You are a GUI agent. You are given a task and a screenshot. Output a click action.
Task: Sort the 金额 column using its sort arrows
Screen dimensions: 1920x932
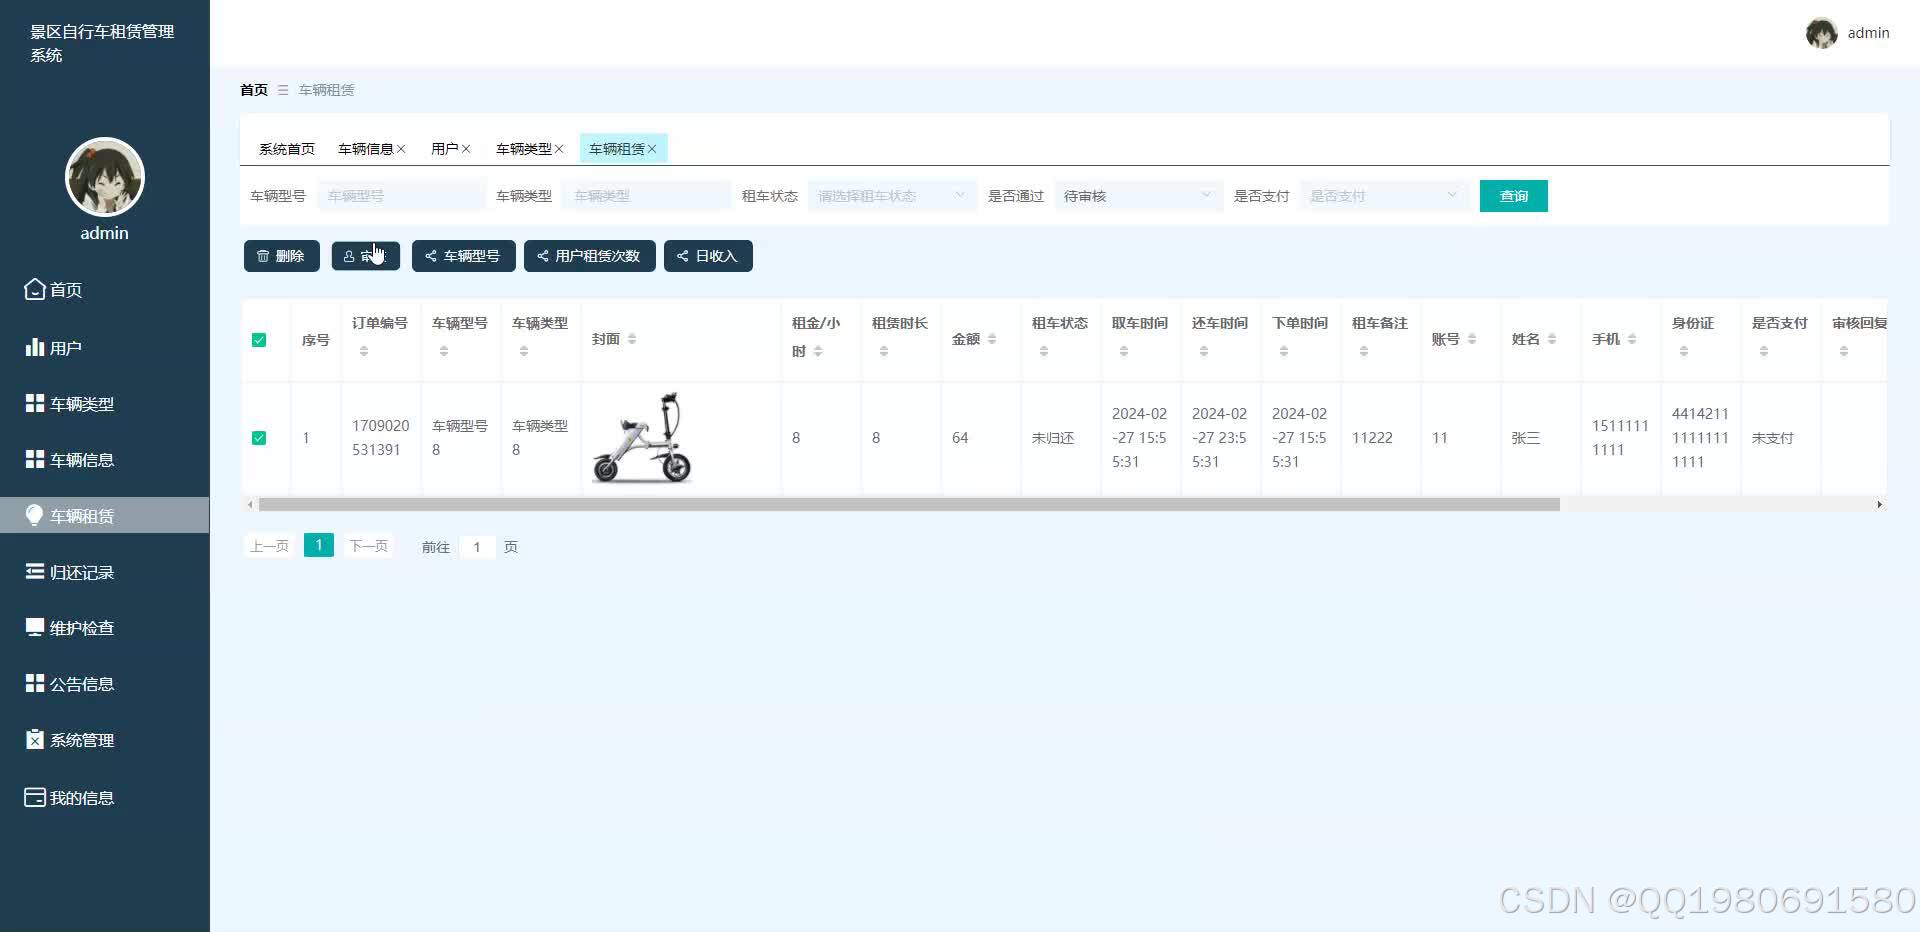click(991, 339)
